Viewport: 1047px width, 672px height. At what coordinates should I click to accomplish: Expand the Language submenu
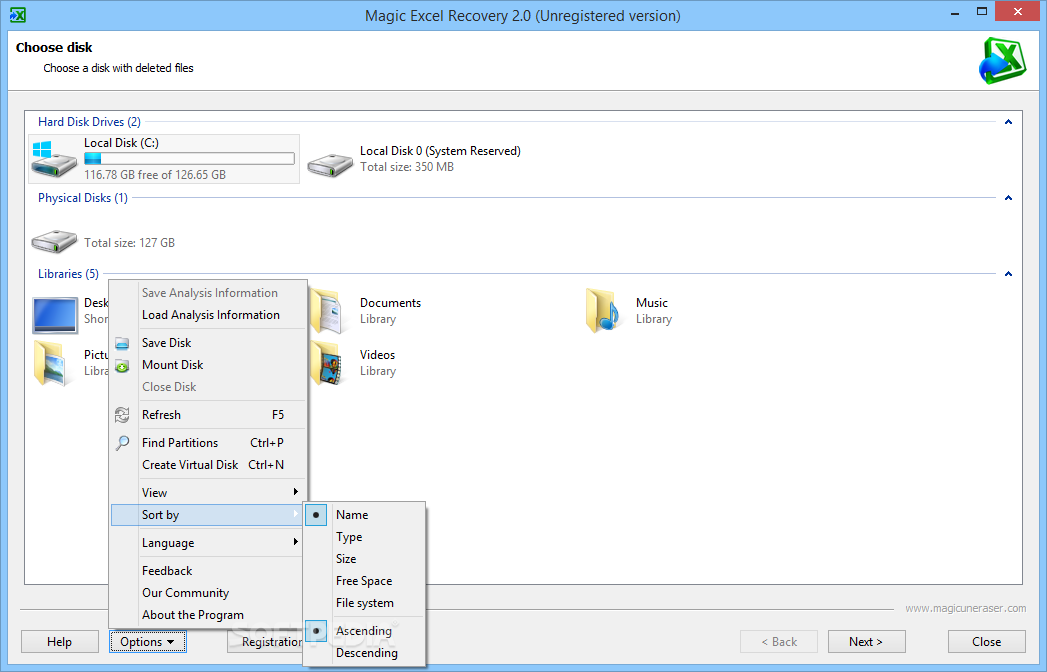coord(208,543)
